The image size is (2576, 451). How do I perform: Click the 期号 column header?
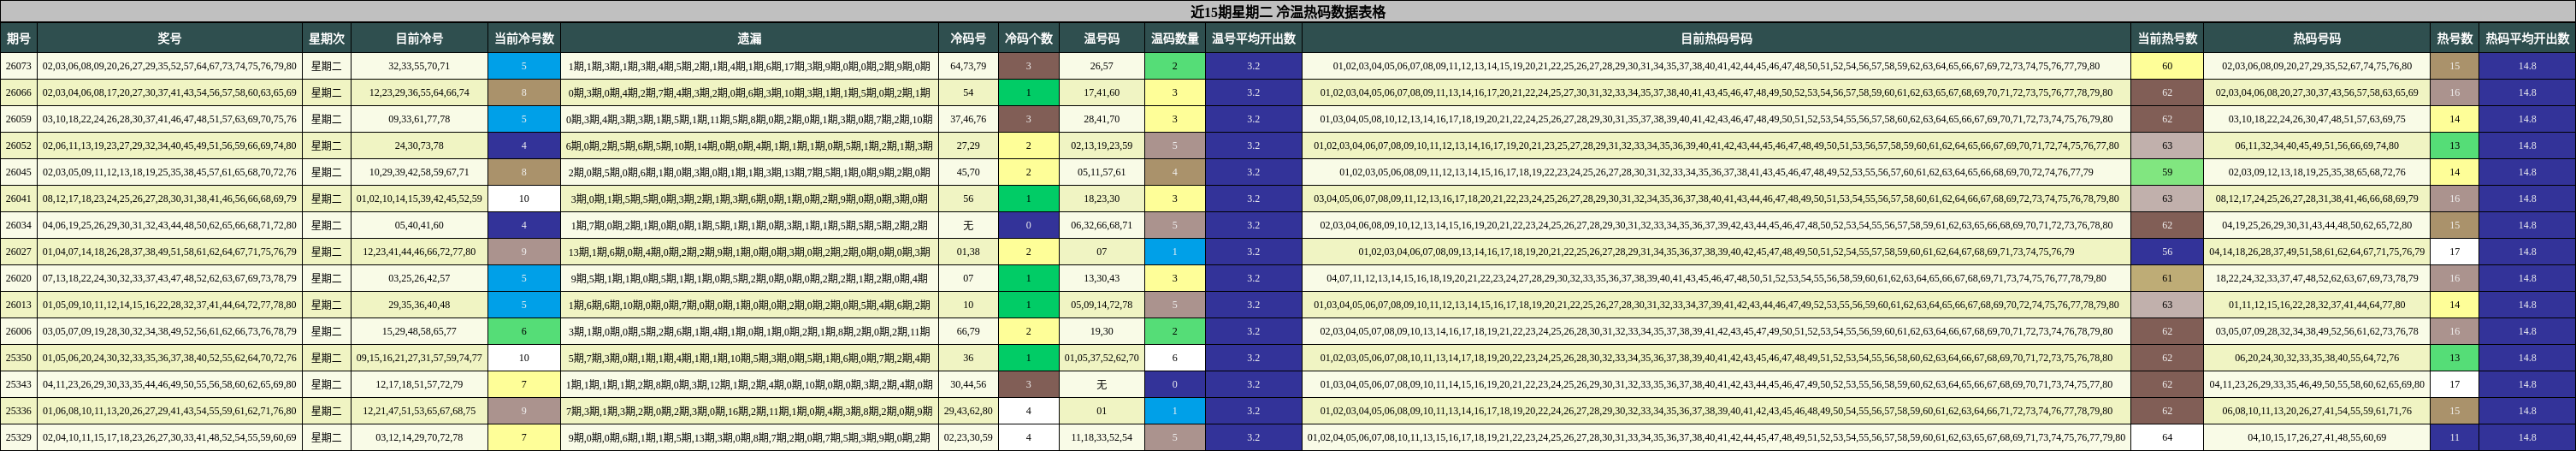[x=19, y=38]
